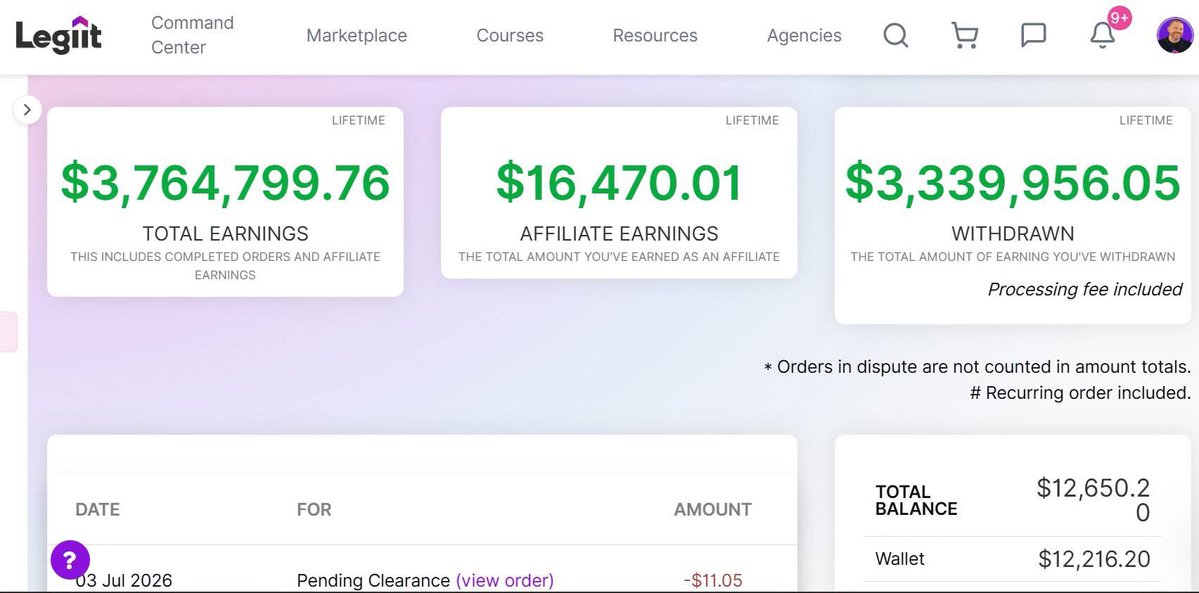The height and width of the screenshot is (593, 1199).
Task: Click the Pending Clearance text
Action: [x=374, y=581]
